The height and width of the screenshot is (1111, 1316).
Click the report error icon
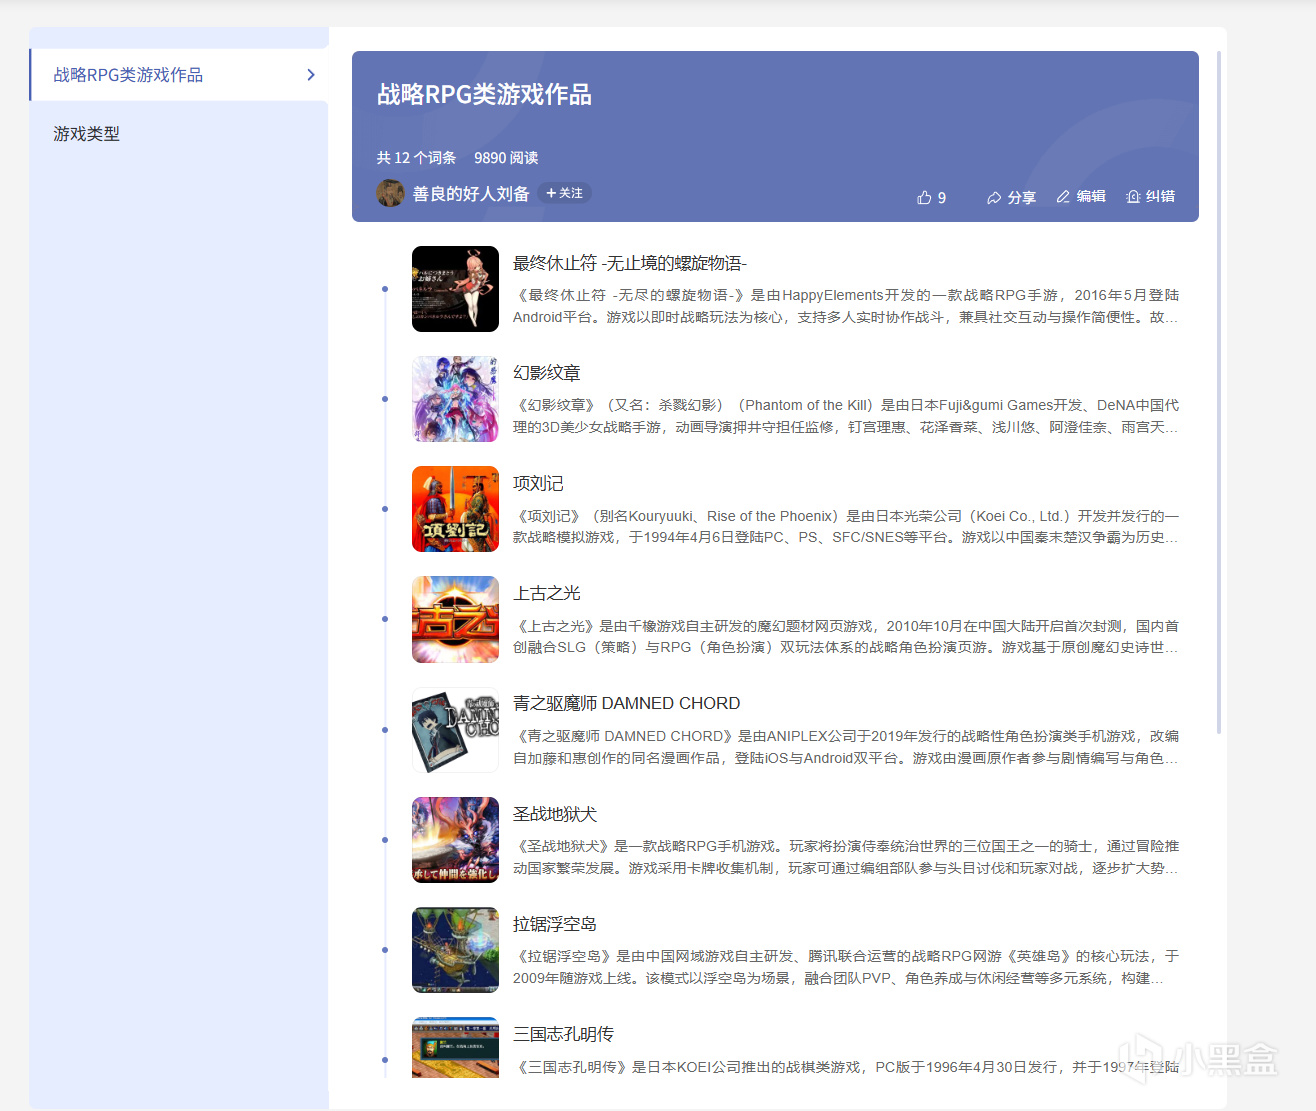pos(1133,197)
